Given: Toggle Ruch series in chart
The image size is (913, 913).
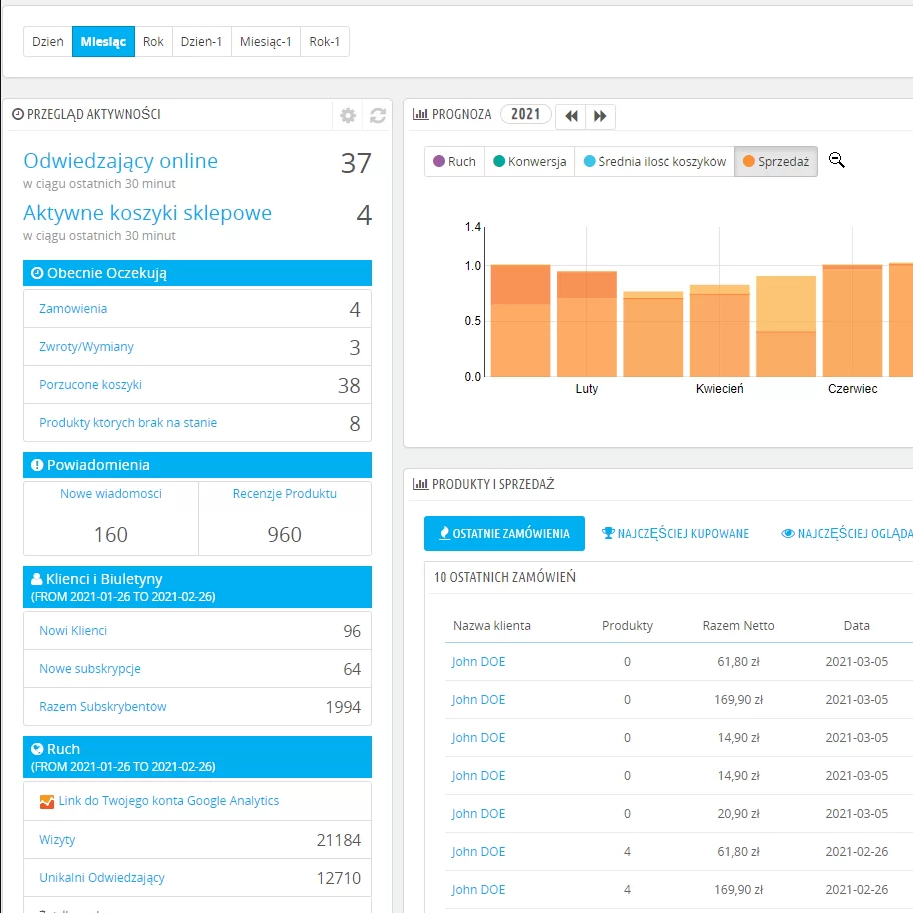Looking at the screenshot, I should click(x=454, y=162).
